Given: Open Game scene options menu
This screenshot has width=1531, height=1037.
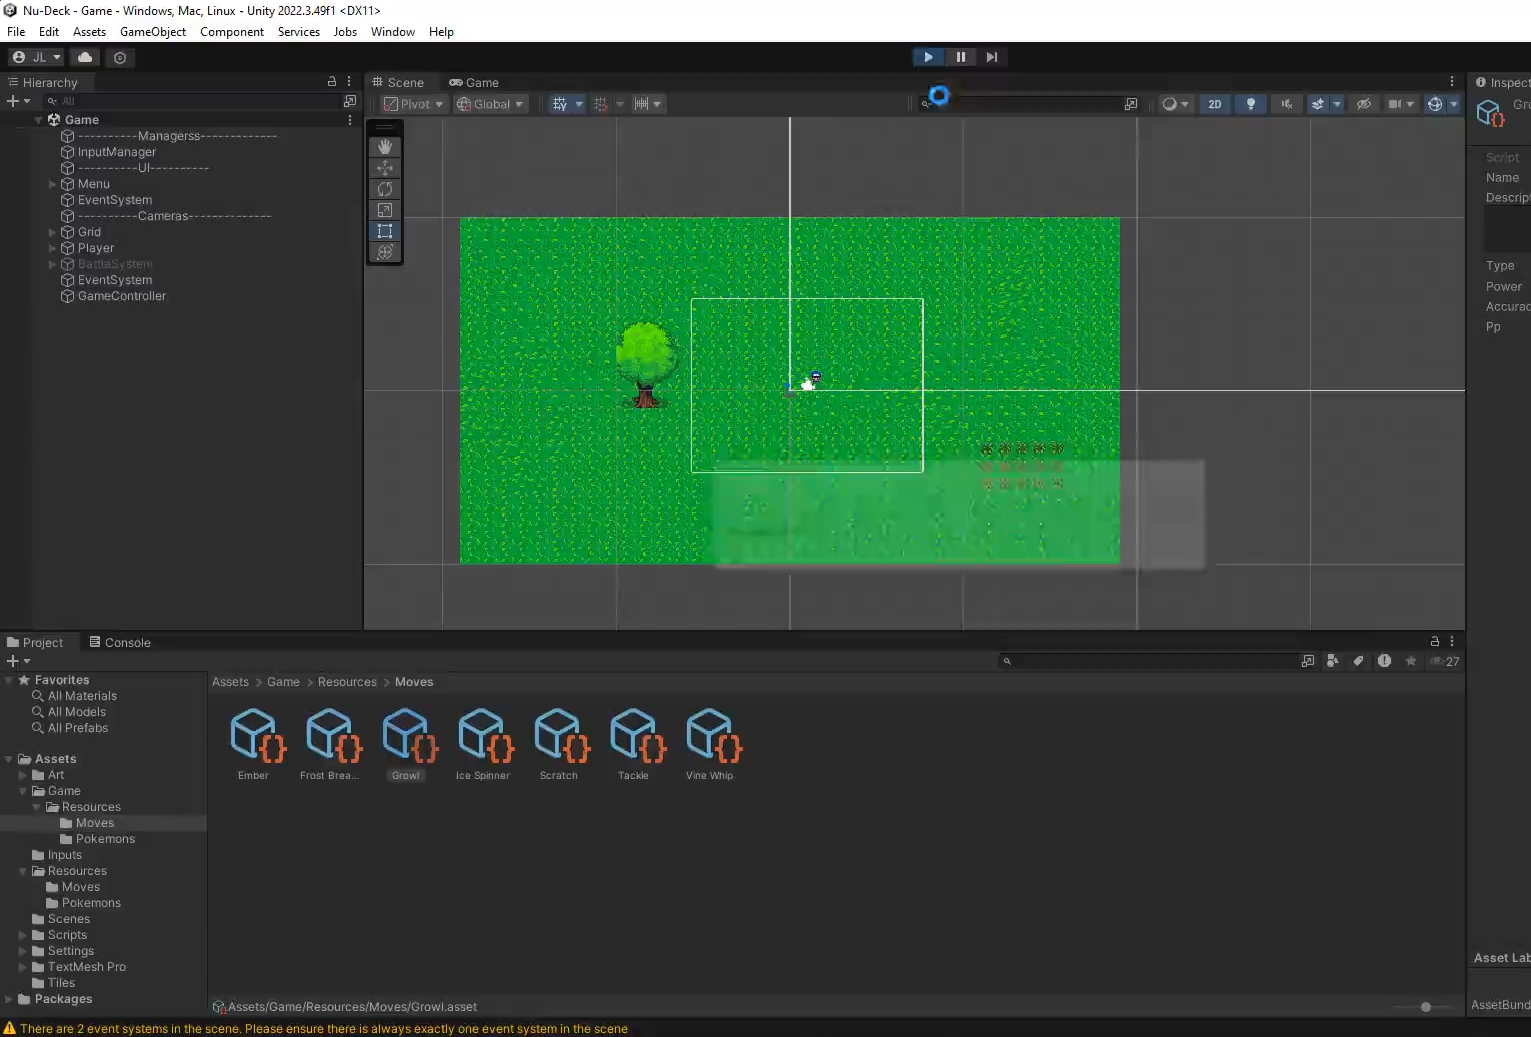Looking at the screenshot, I should 350,120.
